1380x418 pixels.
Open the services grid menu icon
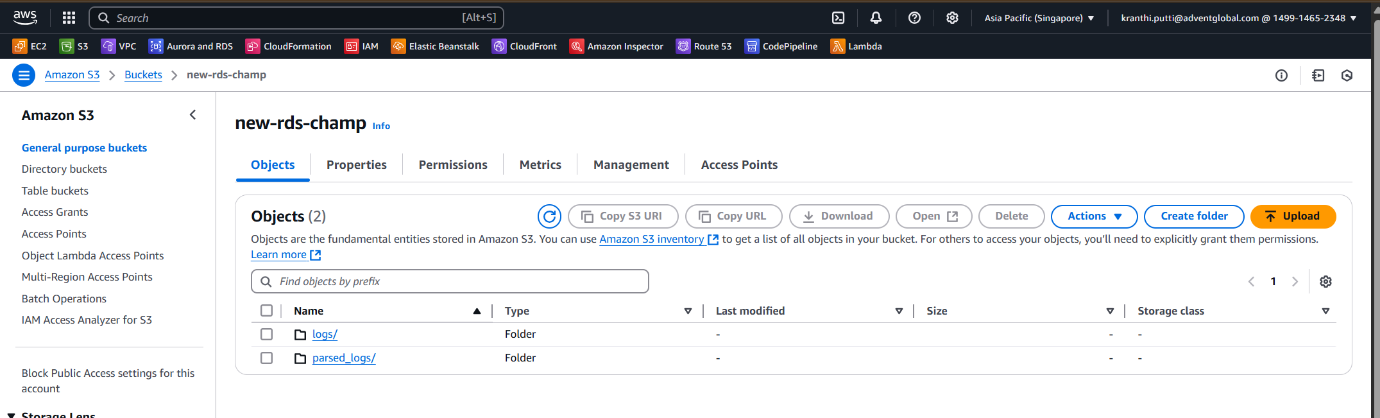click(69, 18)
